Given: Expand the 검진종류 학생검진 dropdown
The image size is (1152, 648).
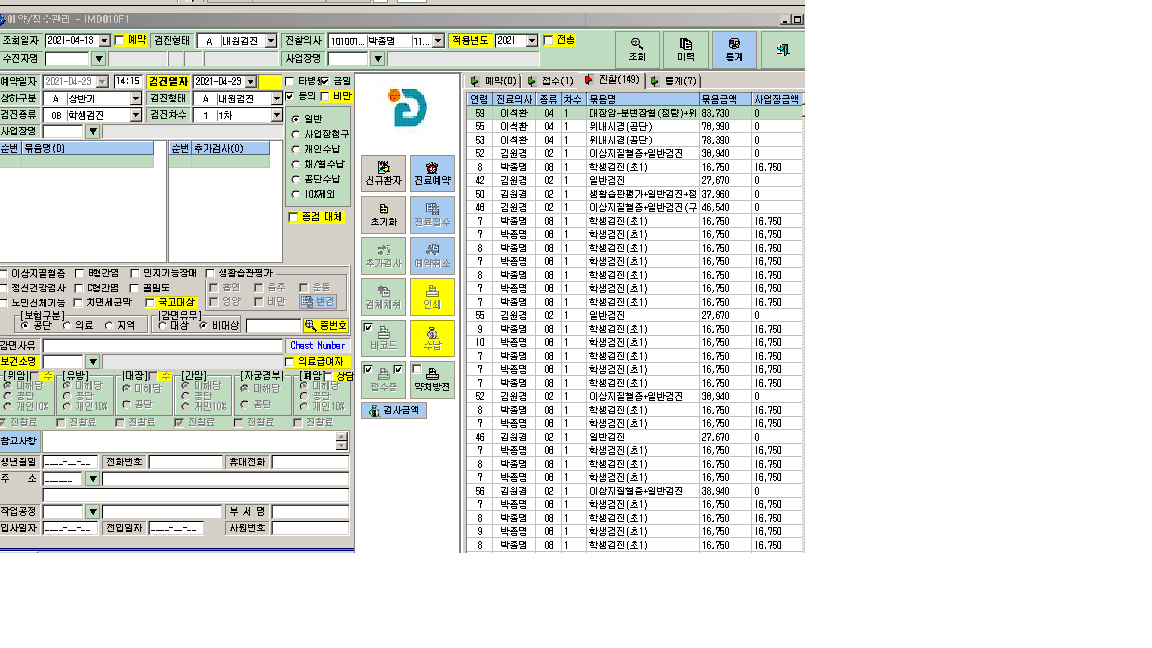Looking at the screenshot, I should coord(135,115).
